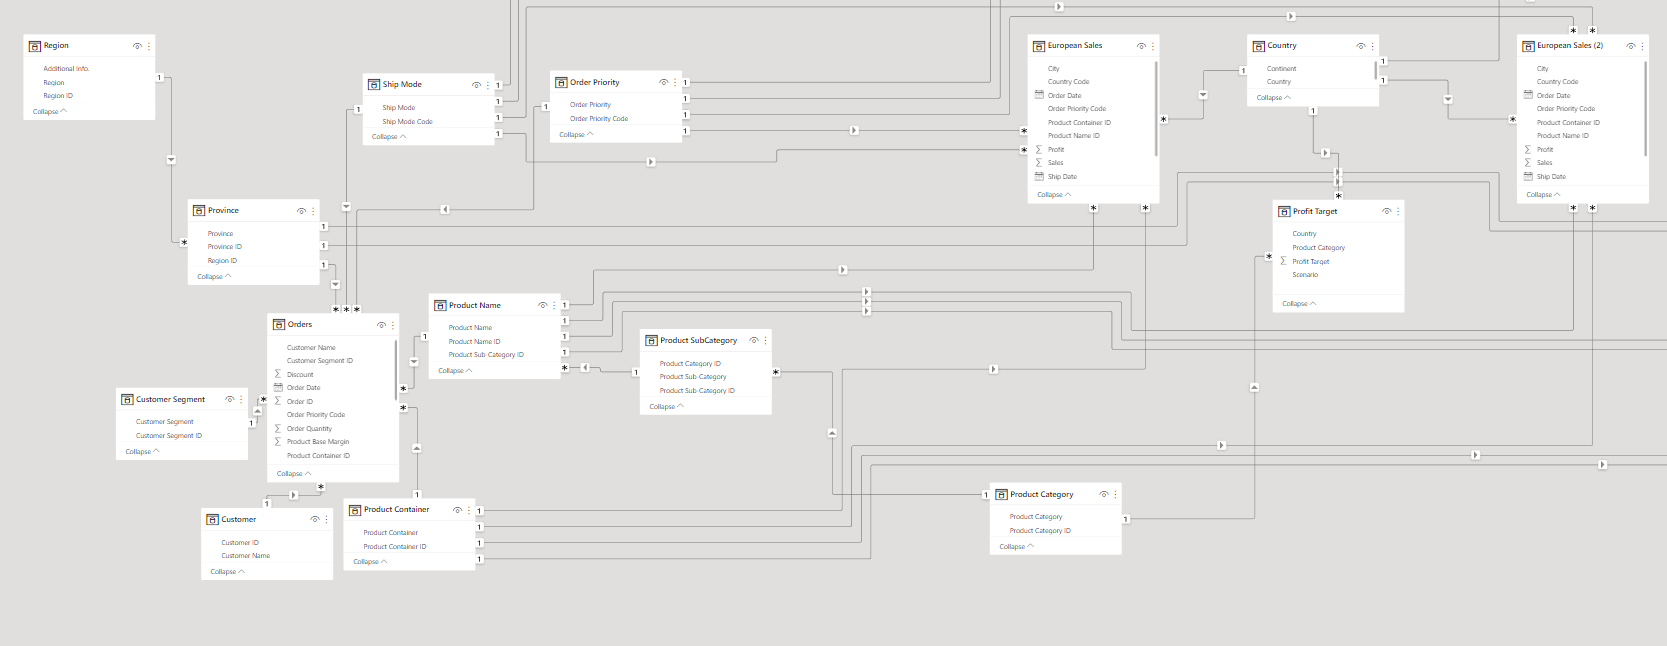Click the Orders table field list scrollbar

pos(397,370)
